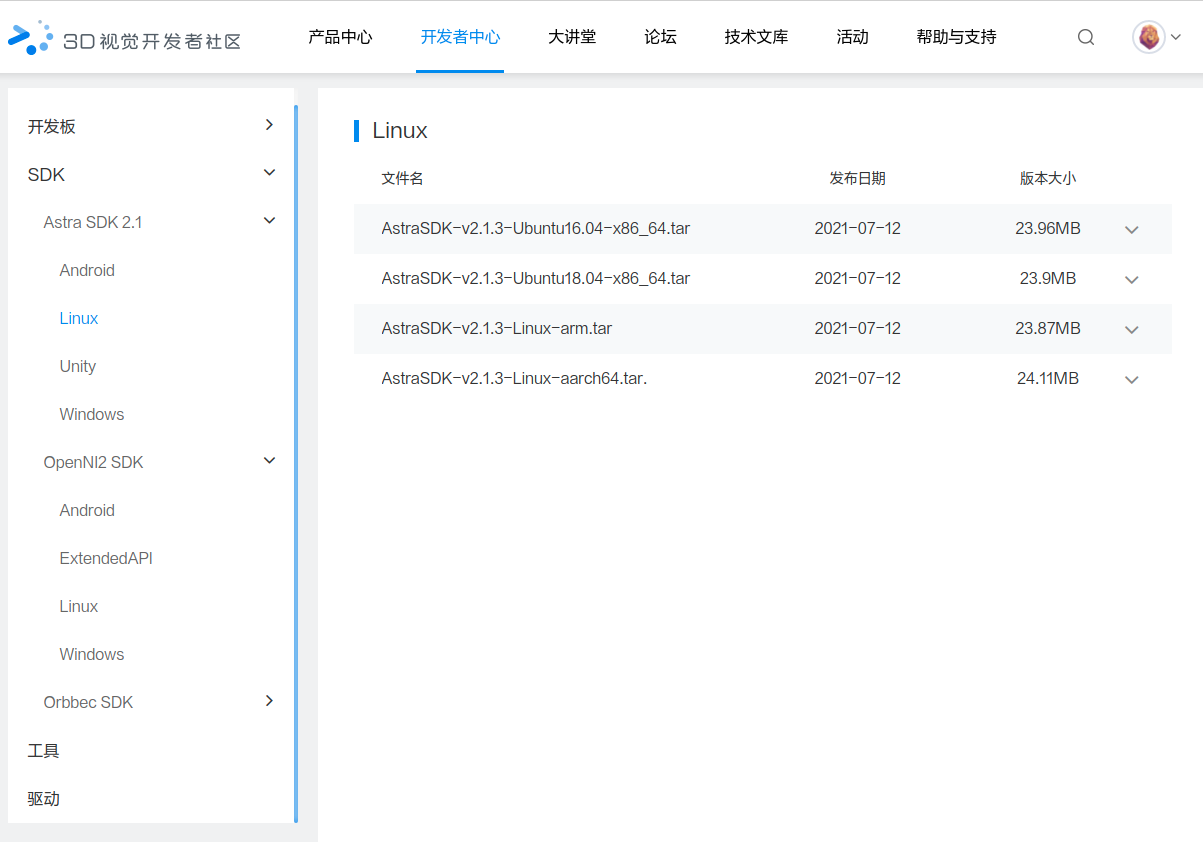Expand the 开发板 sidebar section
This screenshot has height=842, width=1203.
click(x=268, y=125)
